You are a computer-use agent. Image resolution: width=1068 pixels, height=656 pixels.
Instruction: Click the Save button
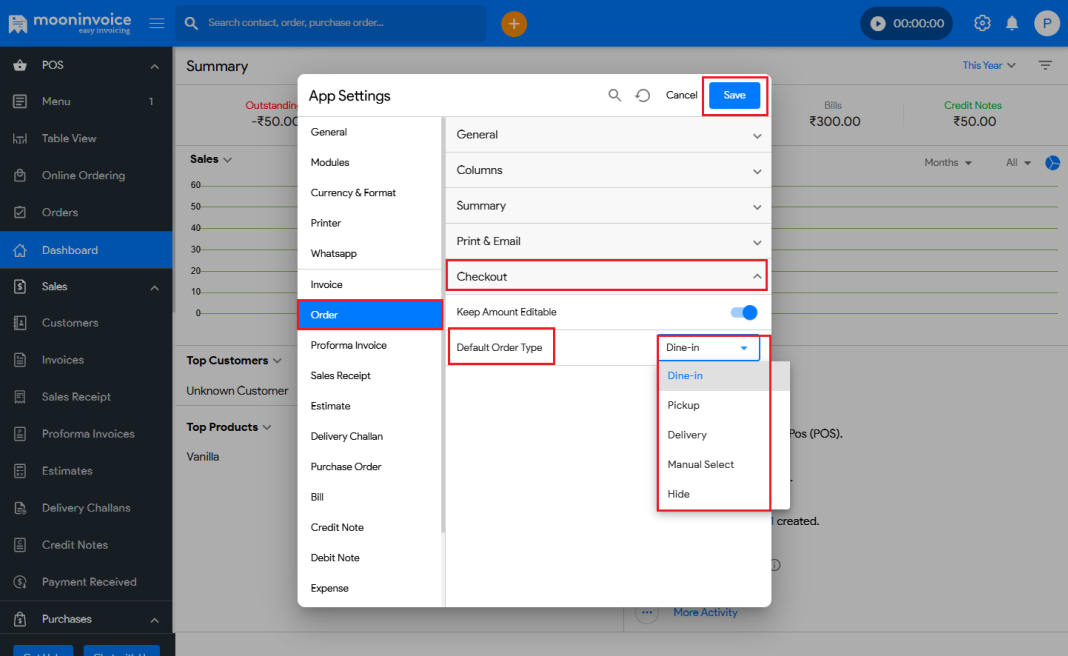tap(734, 95)
